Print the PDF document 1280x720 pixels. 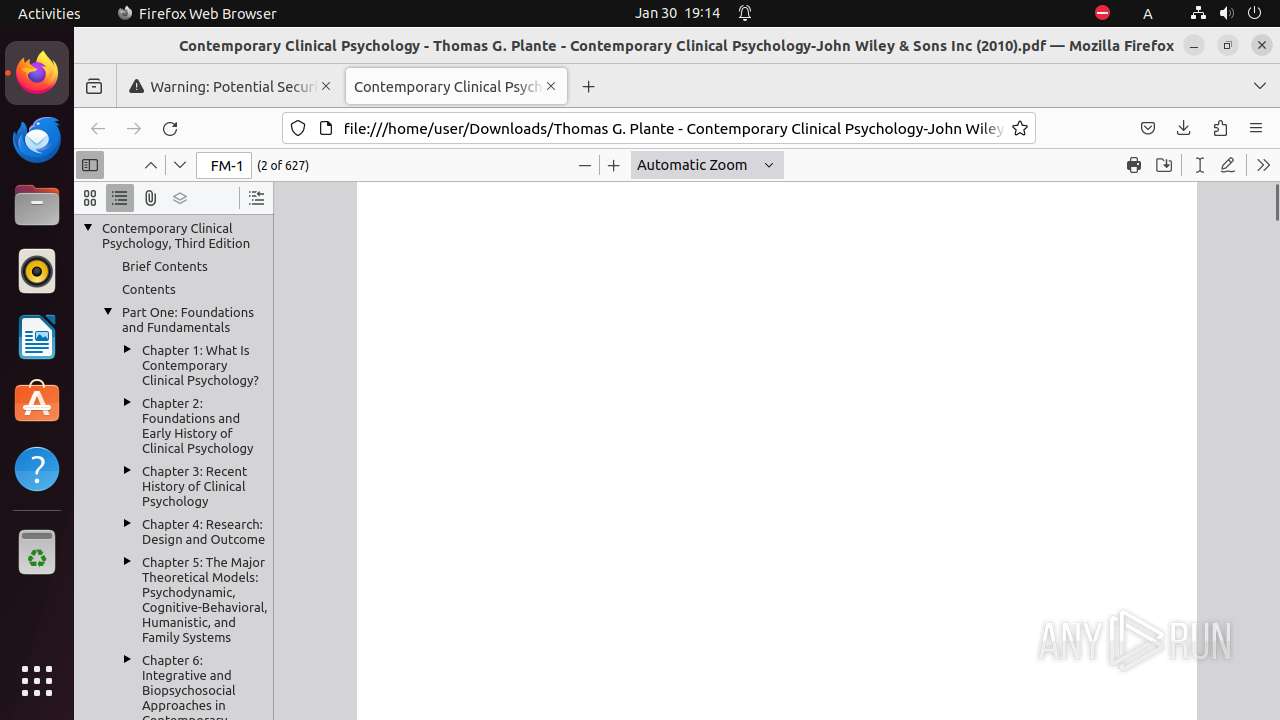[1134, 165]
